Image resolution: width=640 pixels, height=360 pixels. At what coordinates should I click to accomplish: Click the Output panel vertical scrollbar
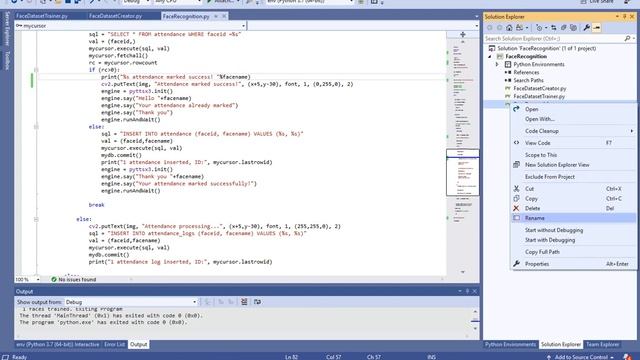pos(475,320)
